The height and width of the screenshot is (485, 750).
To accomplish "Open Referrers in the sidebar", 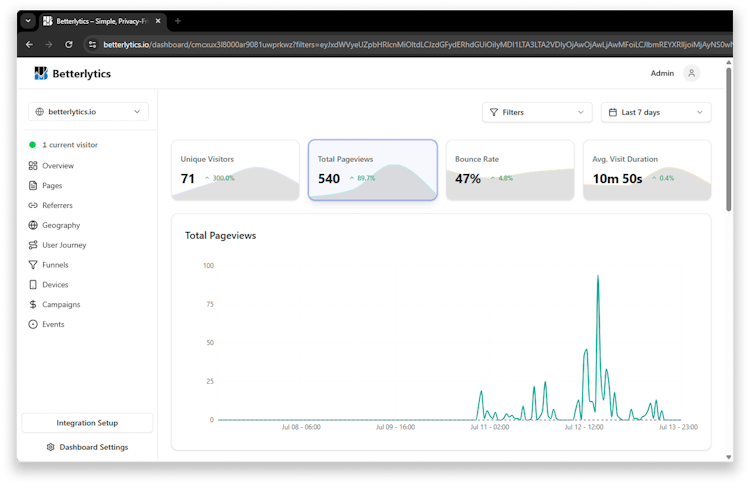I will (57, 205).
